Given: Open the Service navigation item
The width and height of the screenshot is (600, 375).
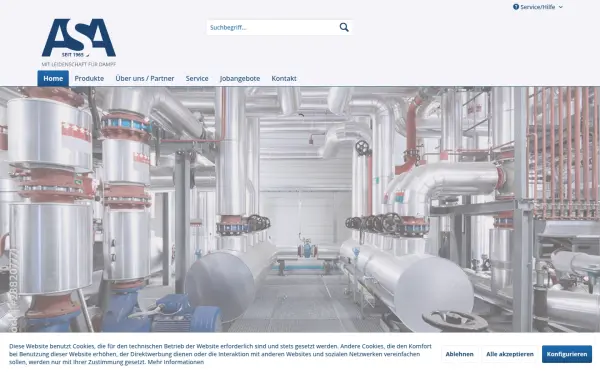Looking at the screenshot, I should pos(197,78).
